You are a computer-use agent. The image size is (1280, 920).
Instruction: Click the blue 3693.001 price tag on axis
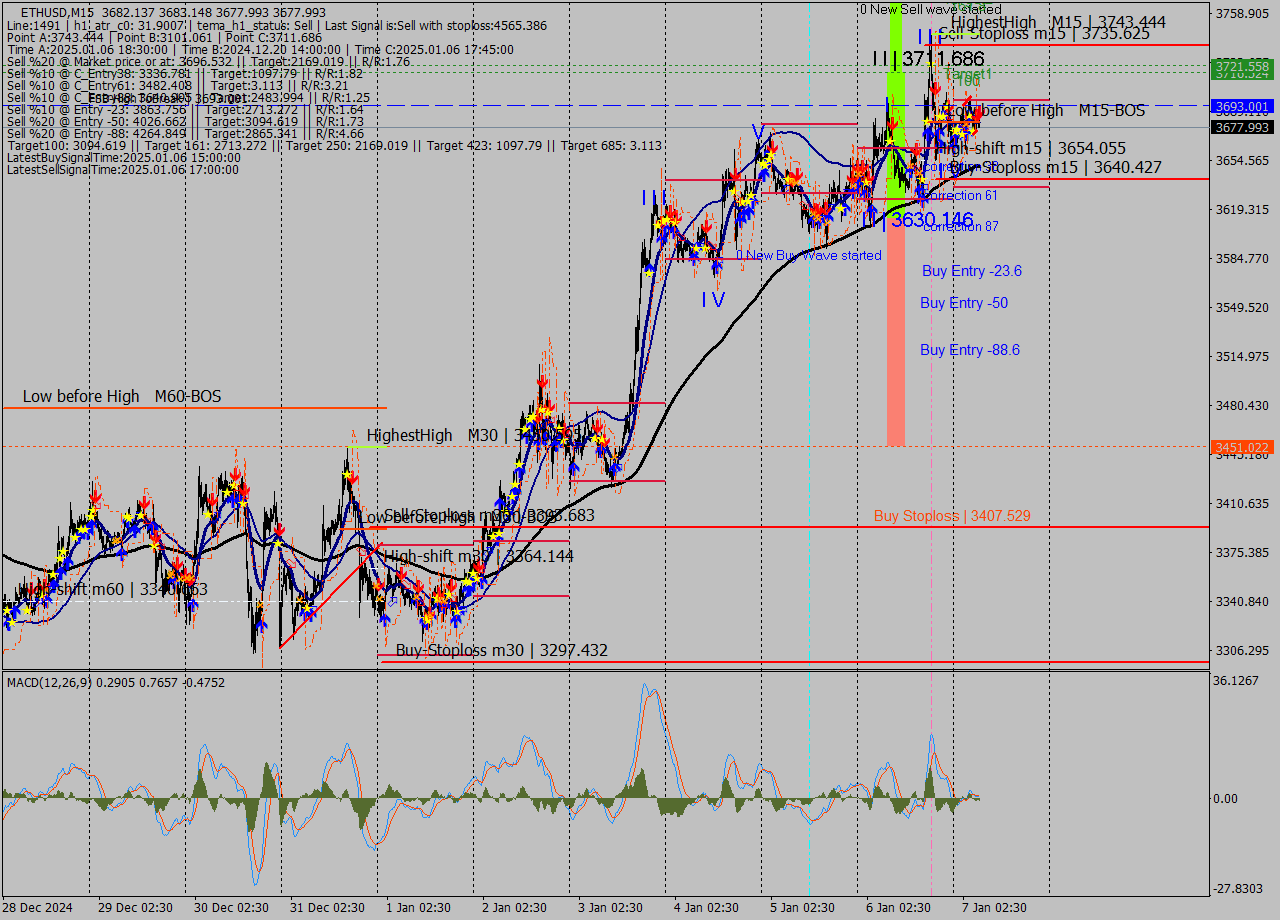click(x=1240, y=106)
